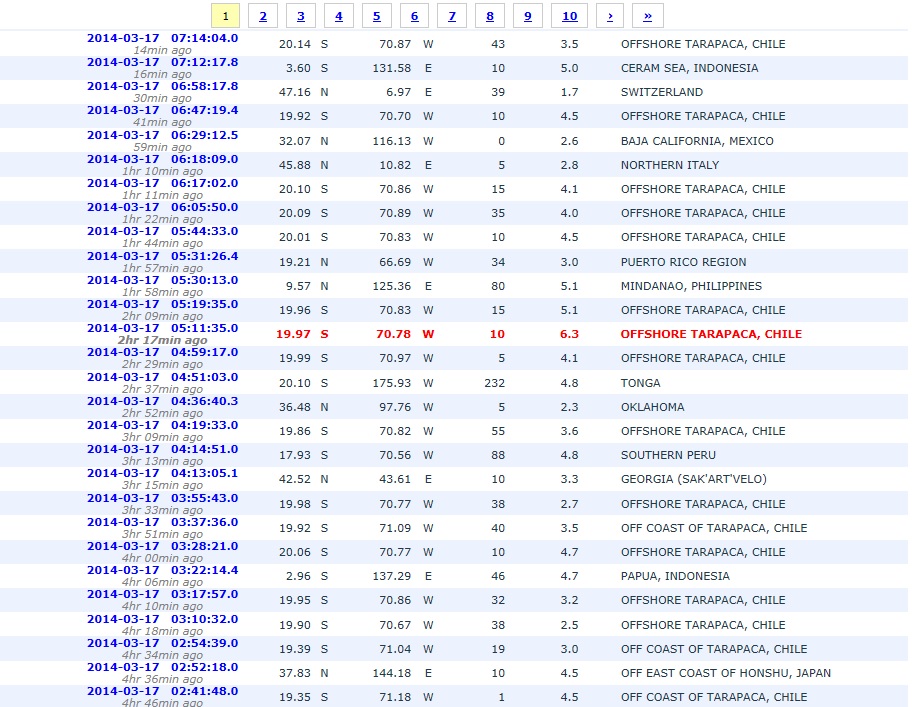Click the OKLAHOMA region text

tap(652, 407)
